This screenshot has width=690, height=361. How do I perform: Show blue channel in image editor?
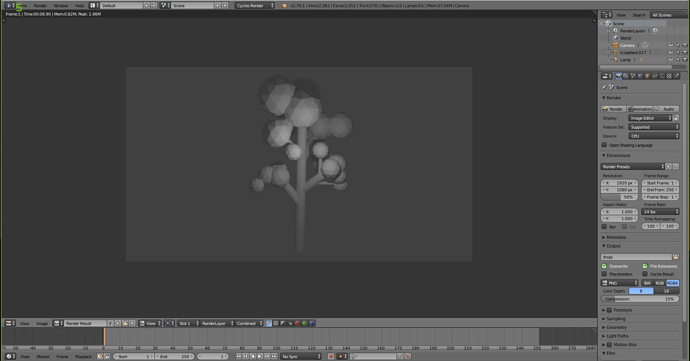point(312,323)
